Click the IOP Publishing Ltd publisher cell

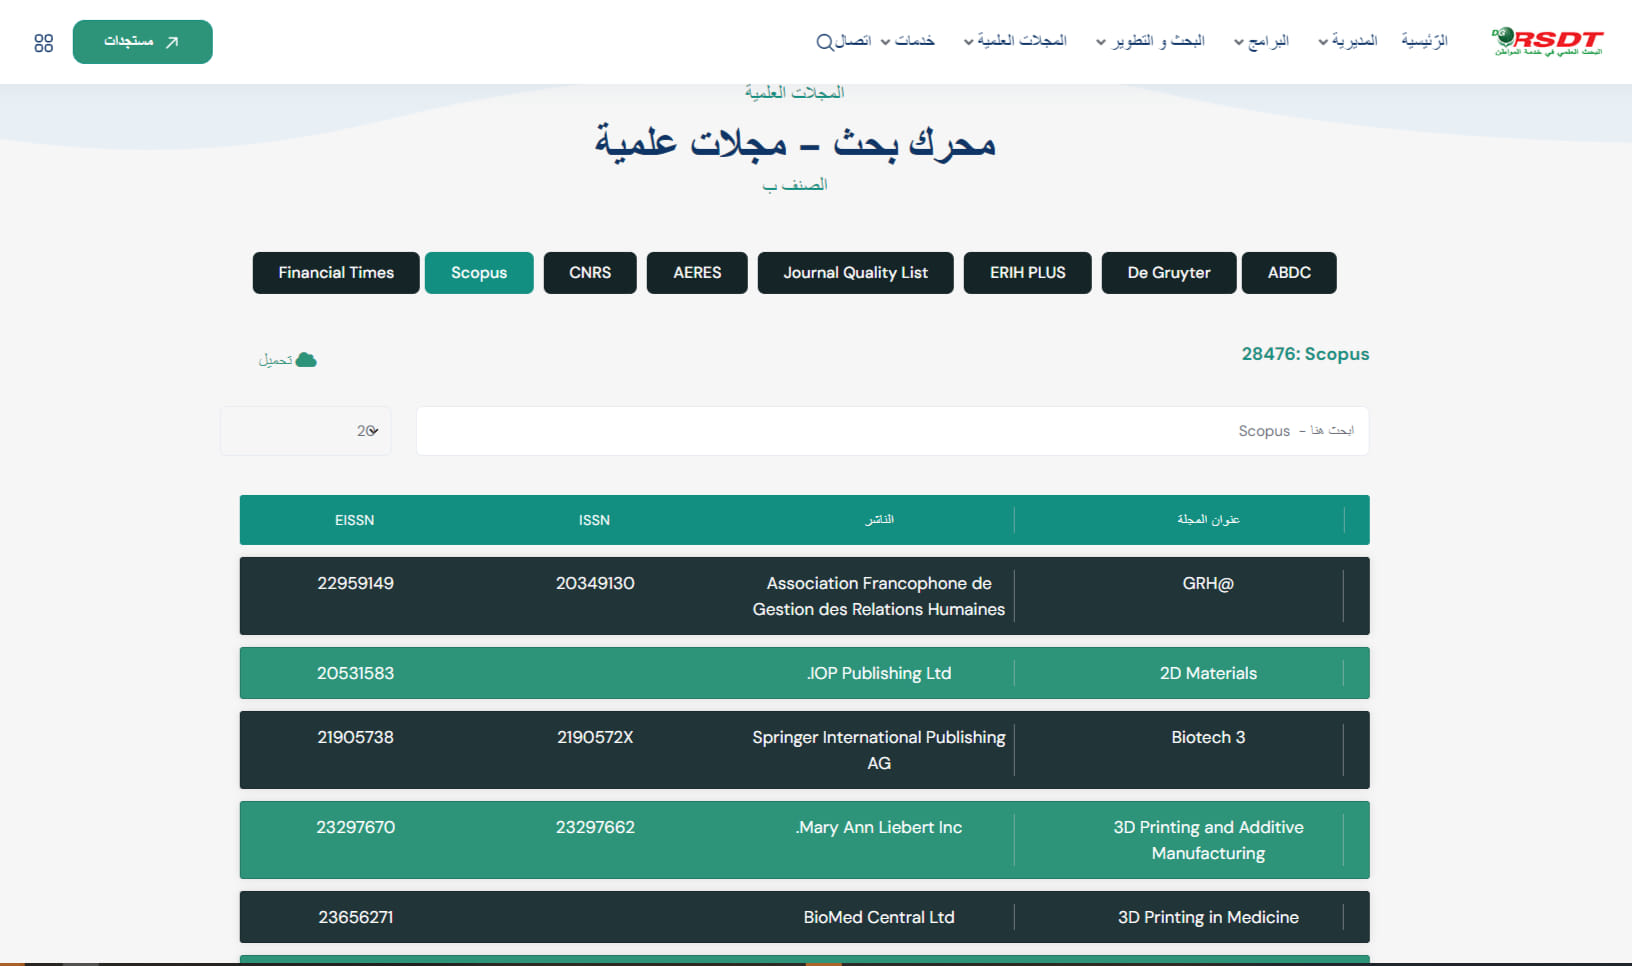pyautogui.click(x=879, y=673)
